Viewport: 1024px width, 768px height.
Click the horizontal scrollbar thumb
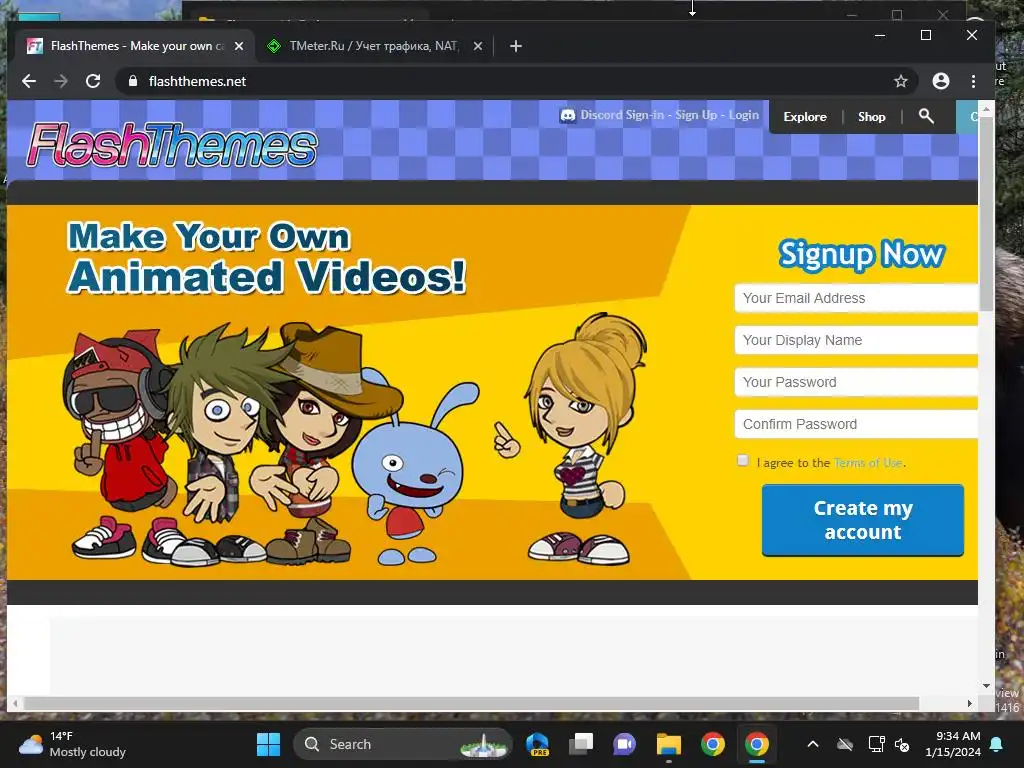click(x=472, y=703)
